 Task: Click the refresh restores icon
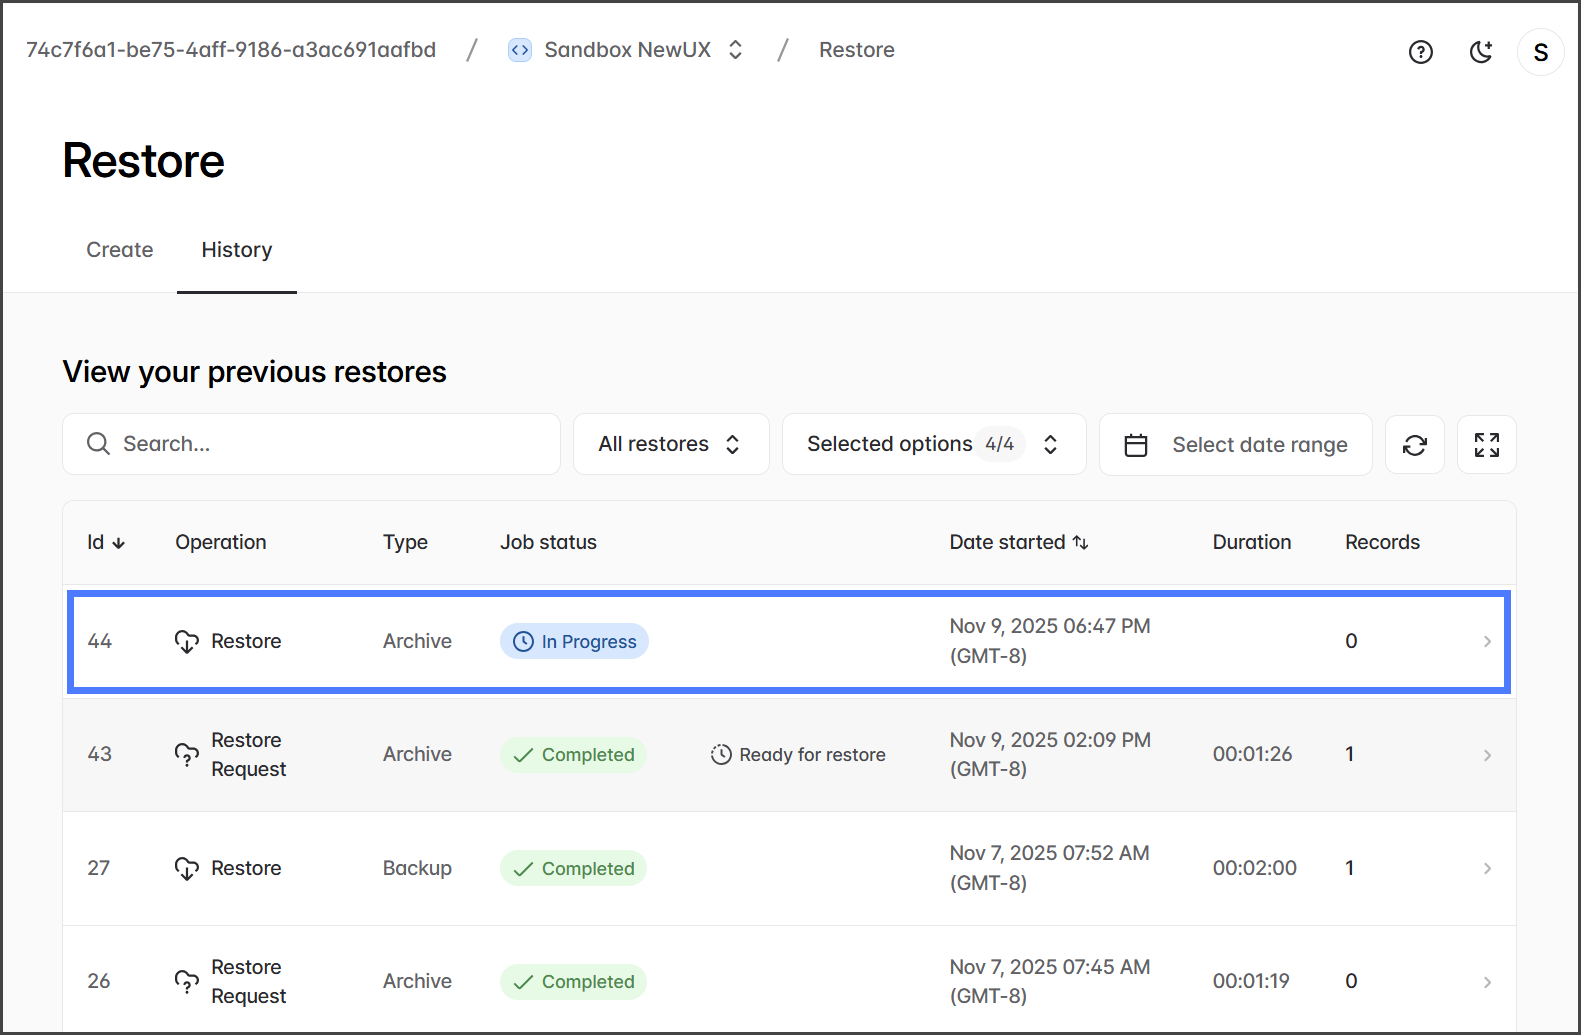1414,445
